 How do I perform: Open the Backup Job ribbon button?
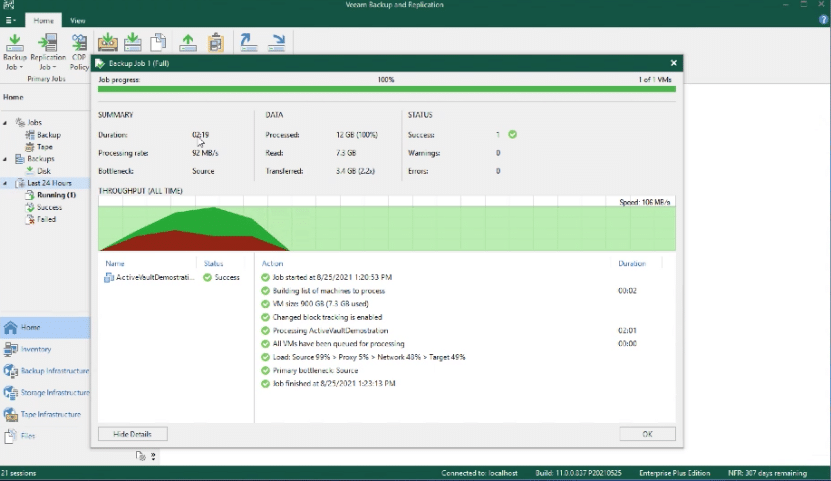[x=15, y=52]
